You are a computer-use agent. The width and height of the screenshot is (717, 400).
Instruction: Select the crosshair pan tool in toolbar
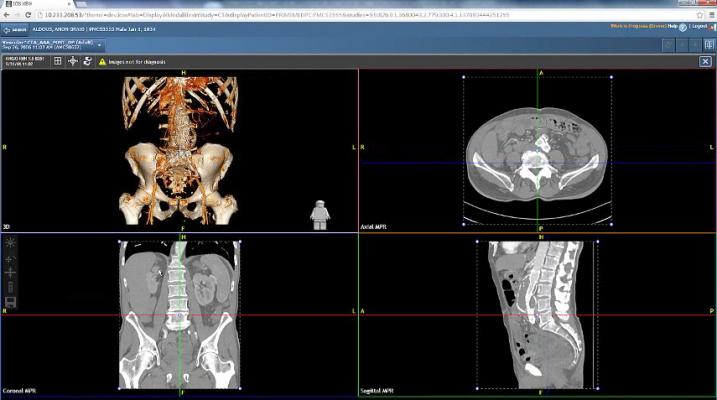click(x=72, y=61)
